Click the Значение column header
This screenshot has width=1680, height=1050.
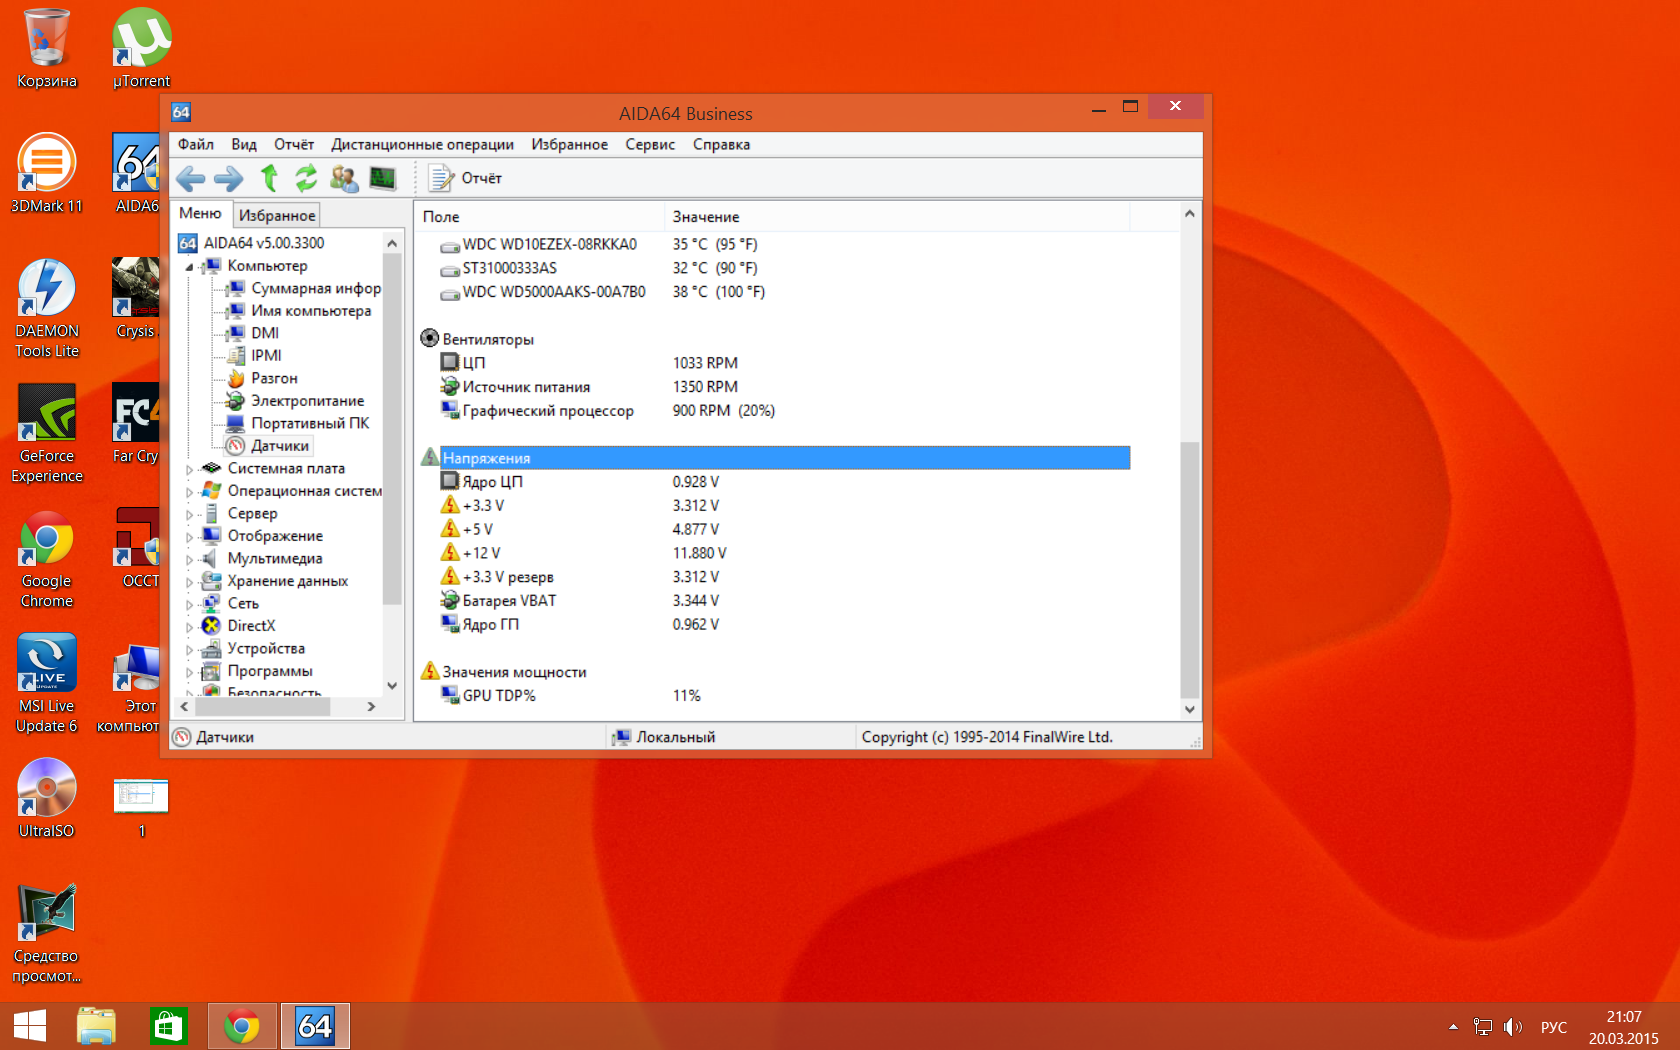897,217
